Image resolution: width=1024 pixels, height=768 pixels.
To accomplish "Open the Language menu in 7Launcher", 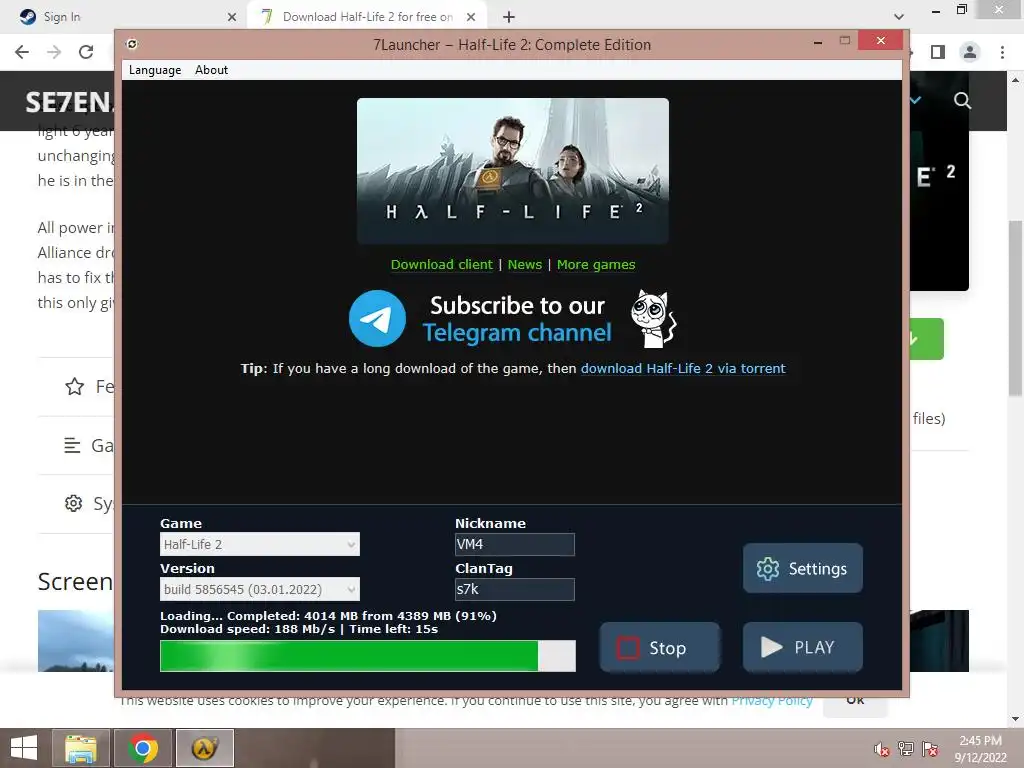I will [155, 70].
